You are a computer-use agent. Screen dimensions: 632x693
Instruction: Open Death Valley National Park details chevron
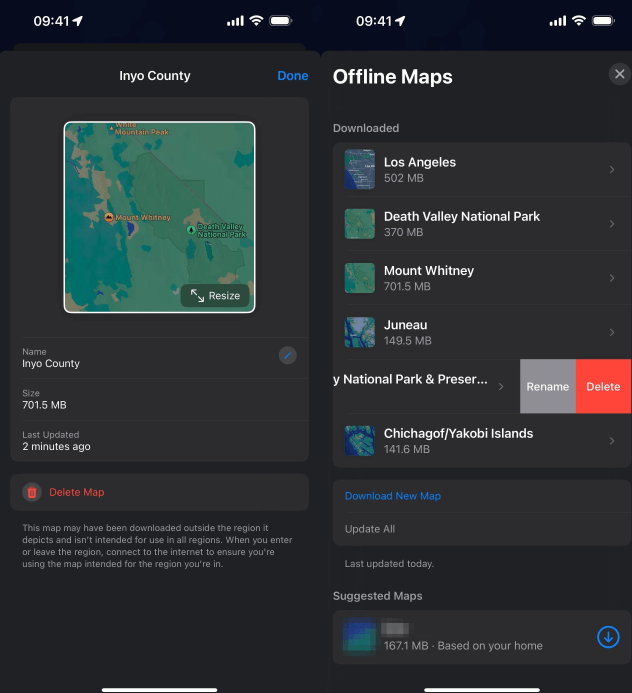click(x=612, y=224)
